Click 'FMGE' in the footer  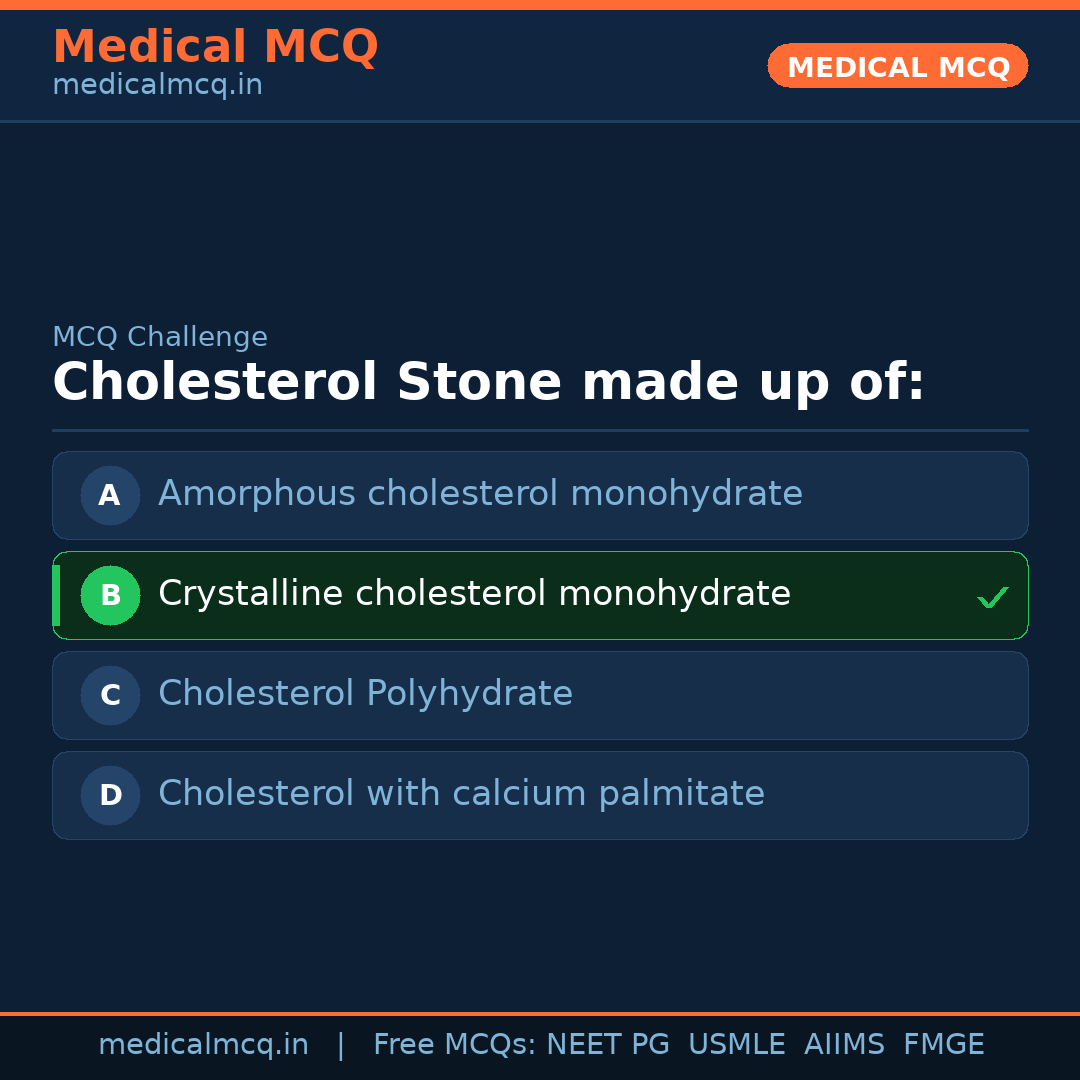[943, 1045]
